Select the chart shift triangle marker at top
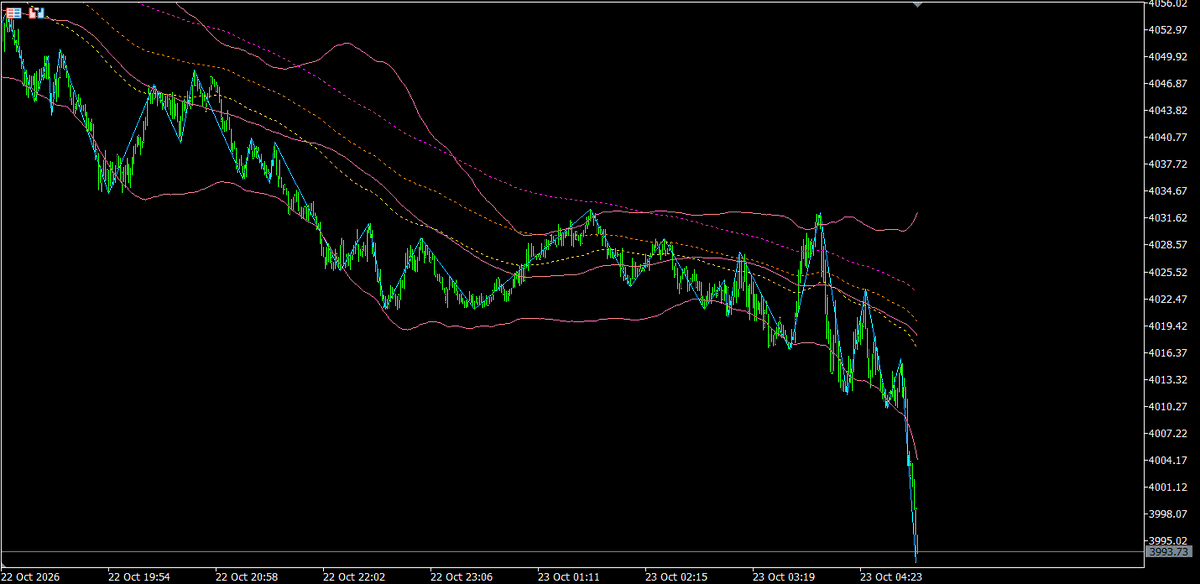 tap(917, 5)
